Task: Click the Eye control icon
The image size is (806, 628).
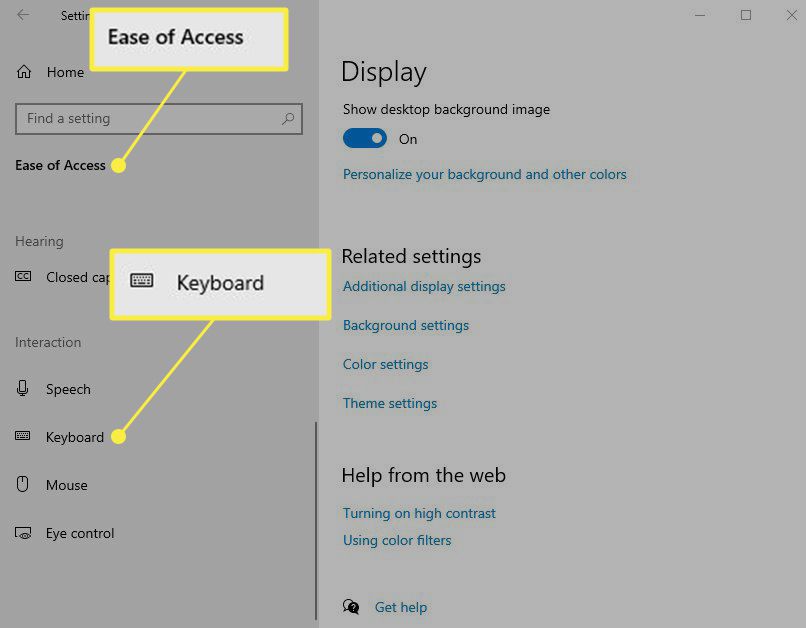Action: pyautogui.click(x=24, y=533)
